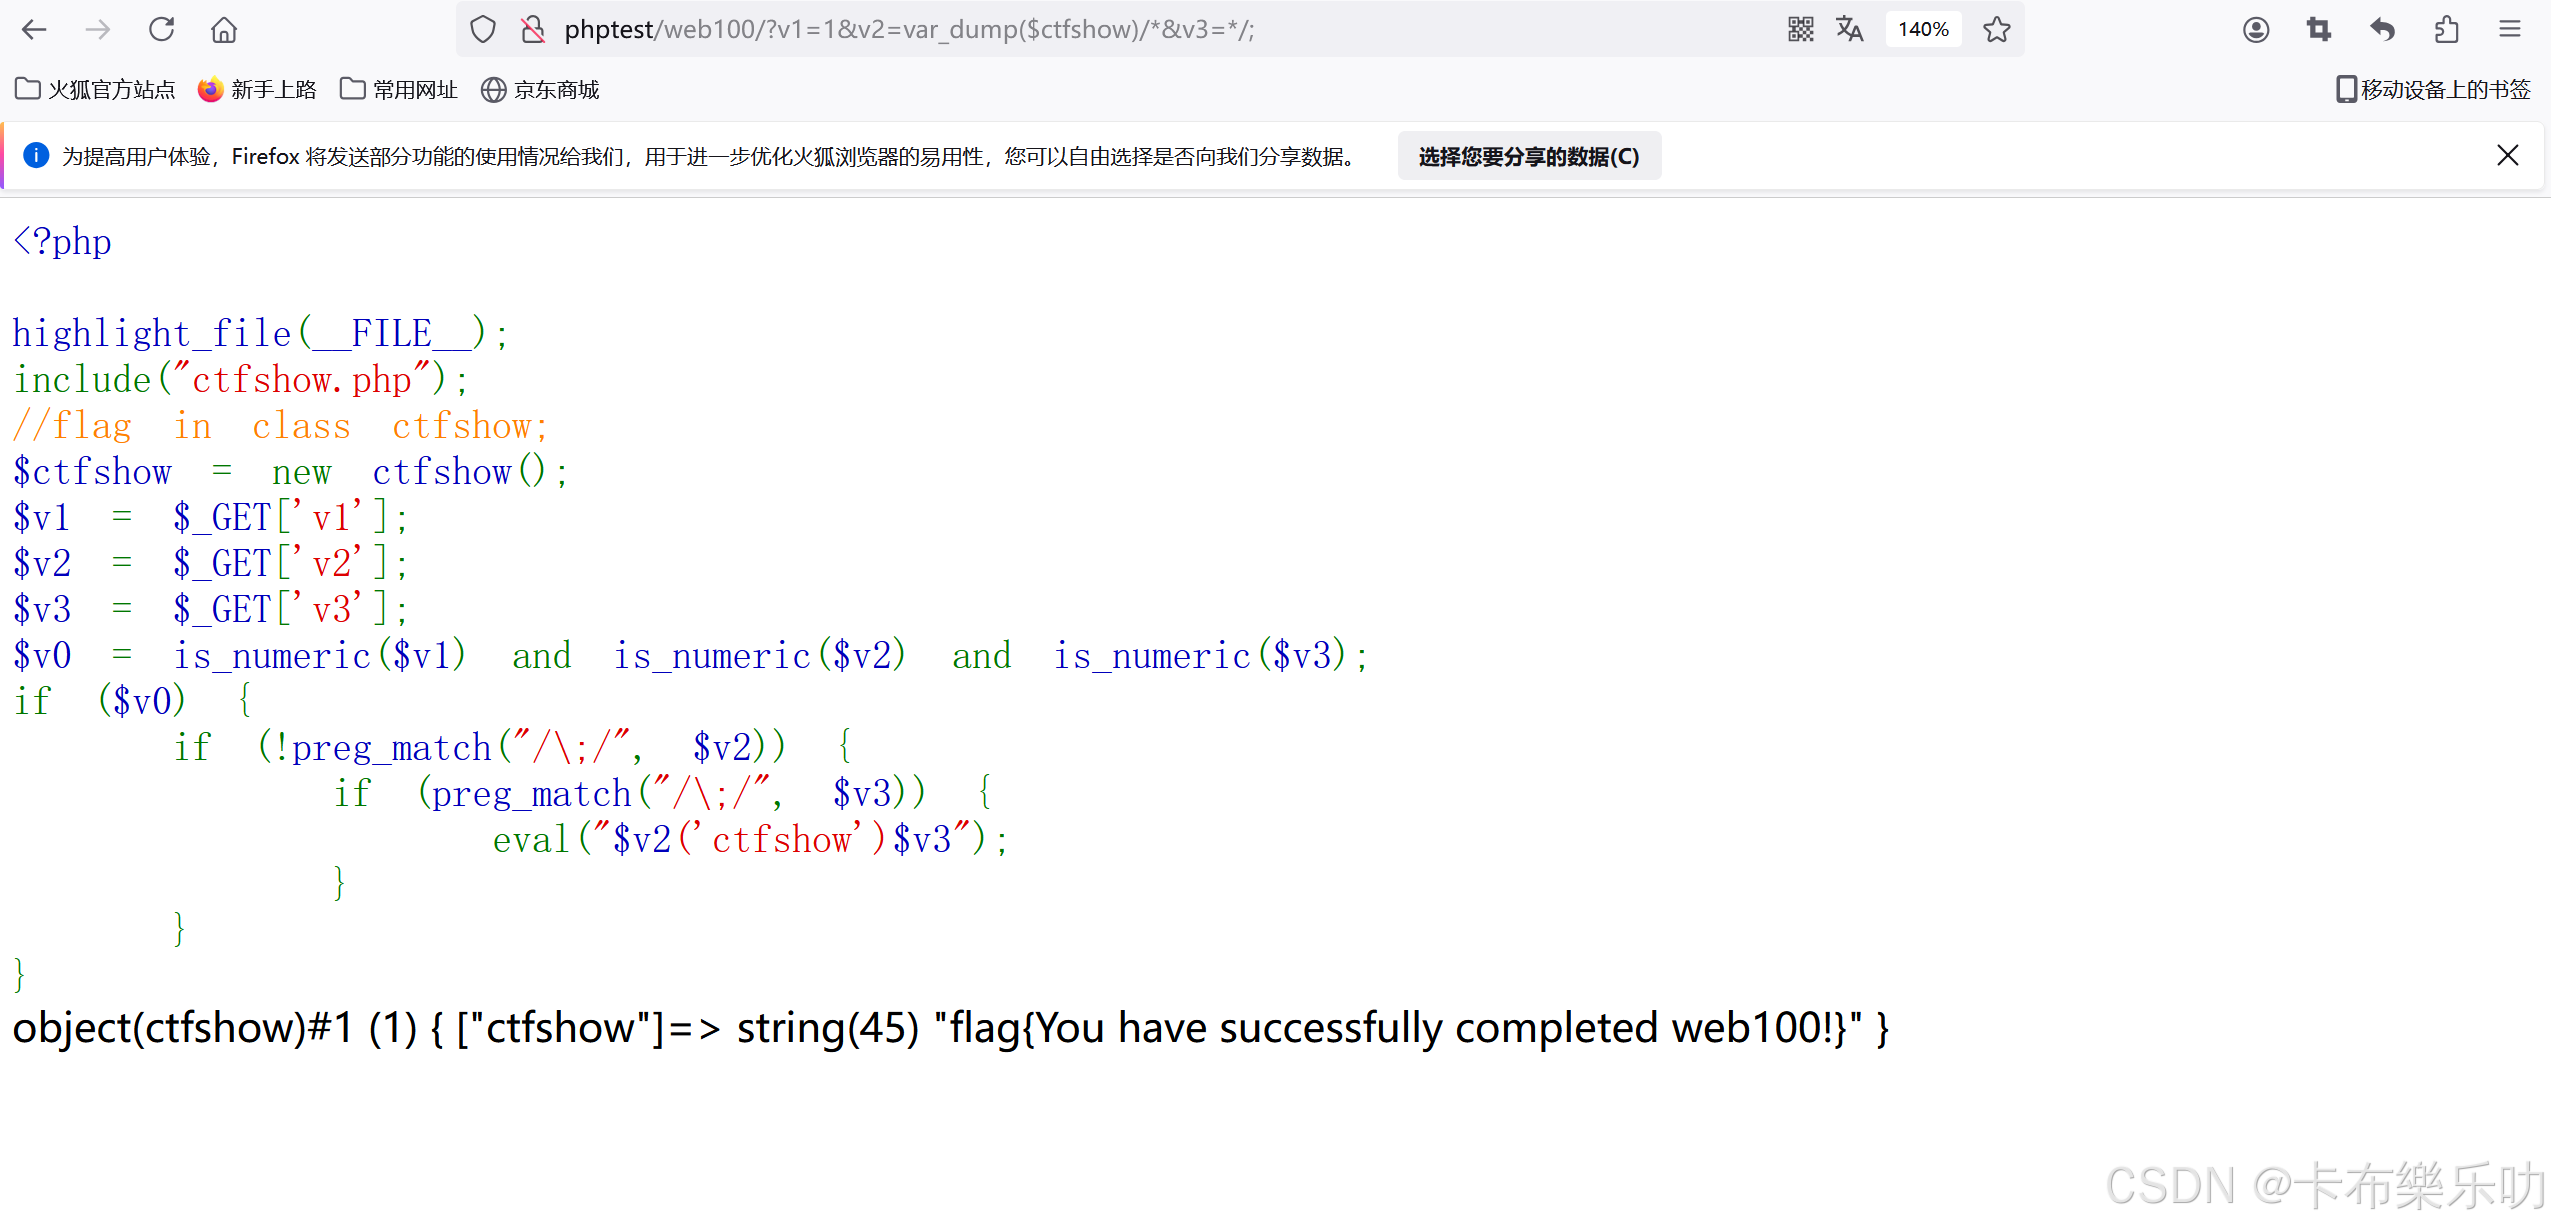Go to the Firefox home page
The image size is (2551, 1228).
pyautogui.click(x=224, y=30)
